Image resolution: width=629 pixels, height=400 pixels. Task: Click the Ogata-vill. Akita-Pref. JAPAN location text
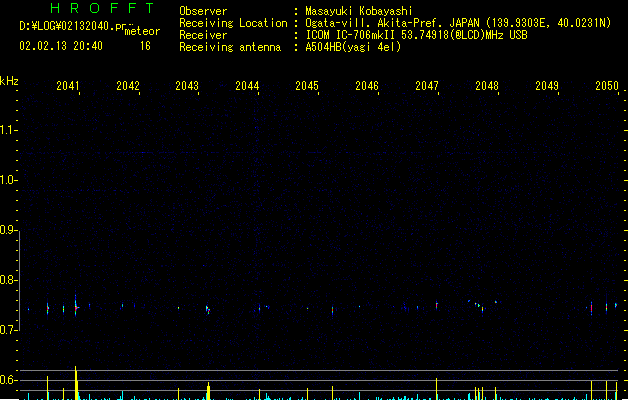tap(458, 23)
